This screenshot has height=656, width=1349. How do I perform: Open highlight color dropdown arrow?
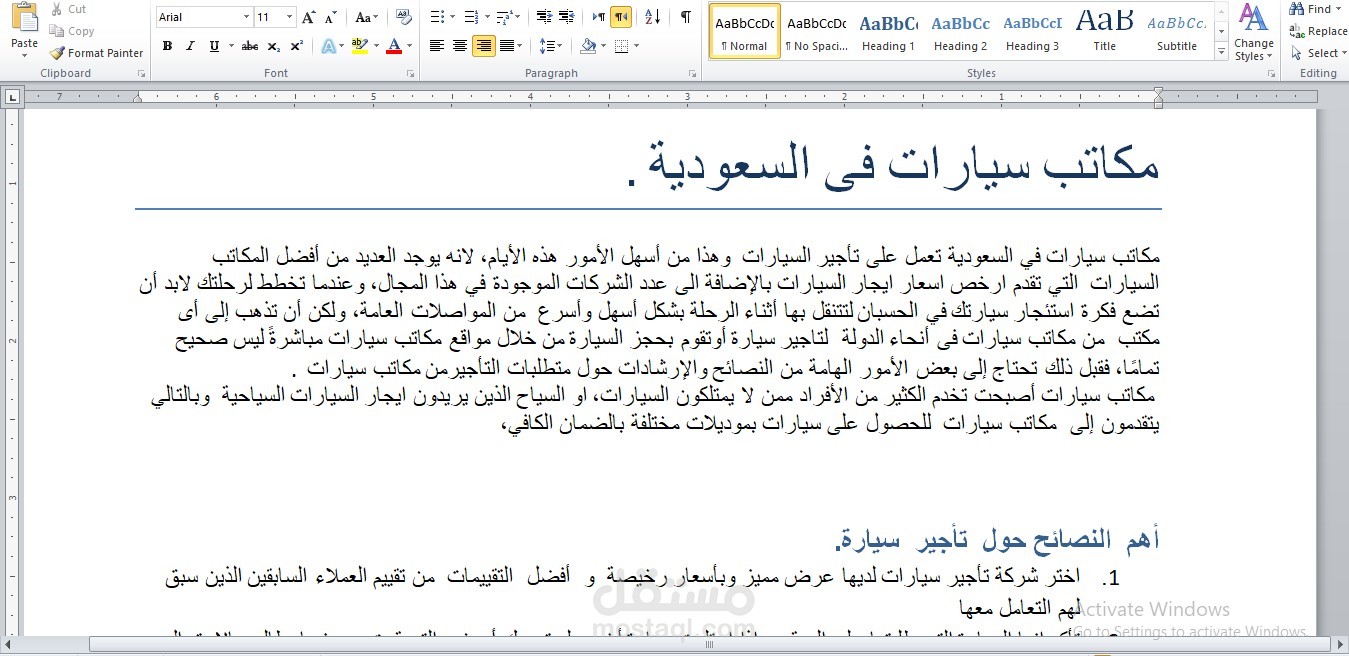click(376, 46)
